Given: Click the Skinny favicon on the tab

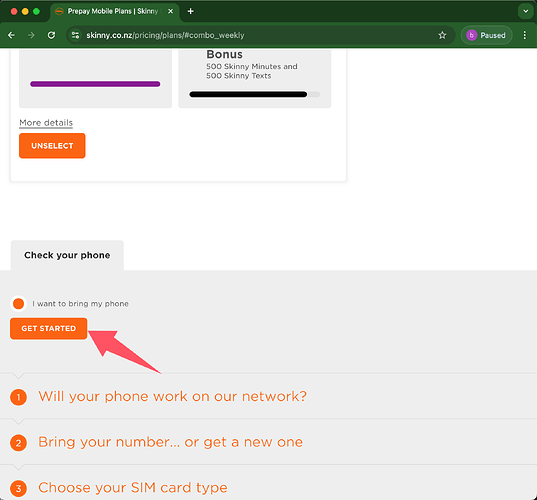Looking at the screenshot, I should coord(59,11).
